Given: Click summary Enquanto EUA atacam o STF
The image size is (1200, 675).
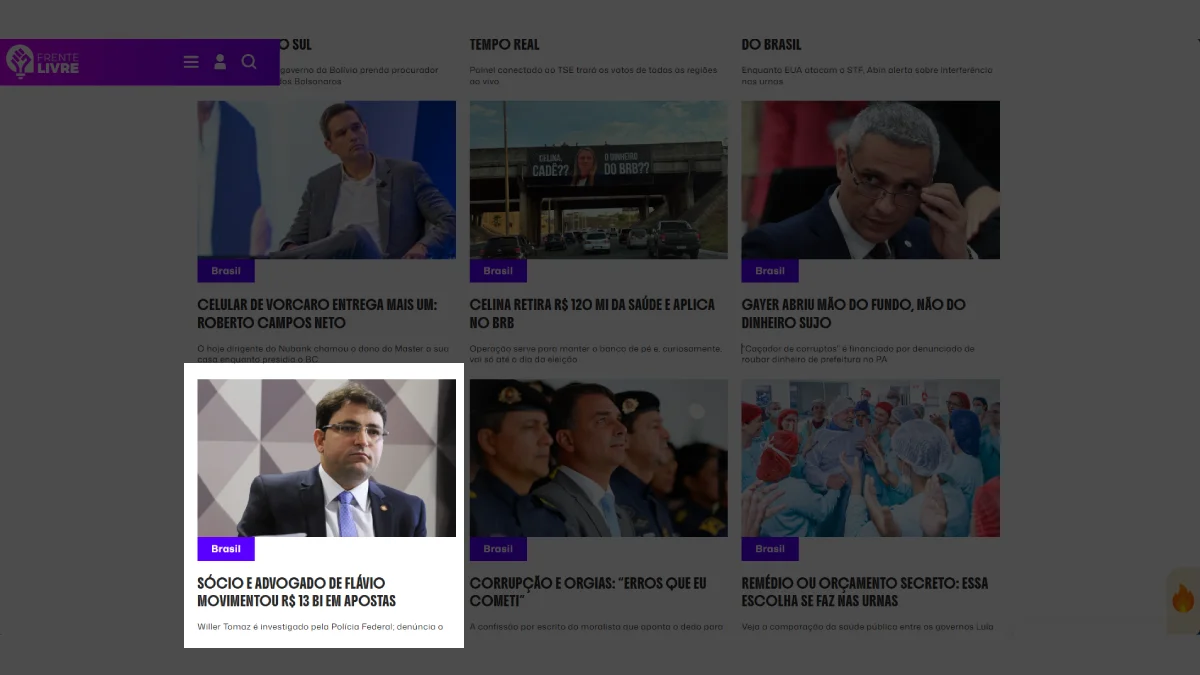Looking at the screenshot, I should [867, 75].
